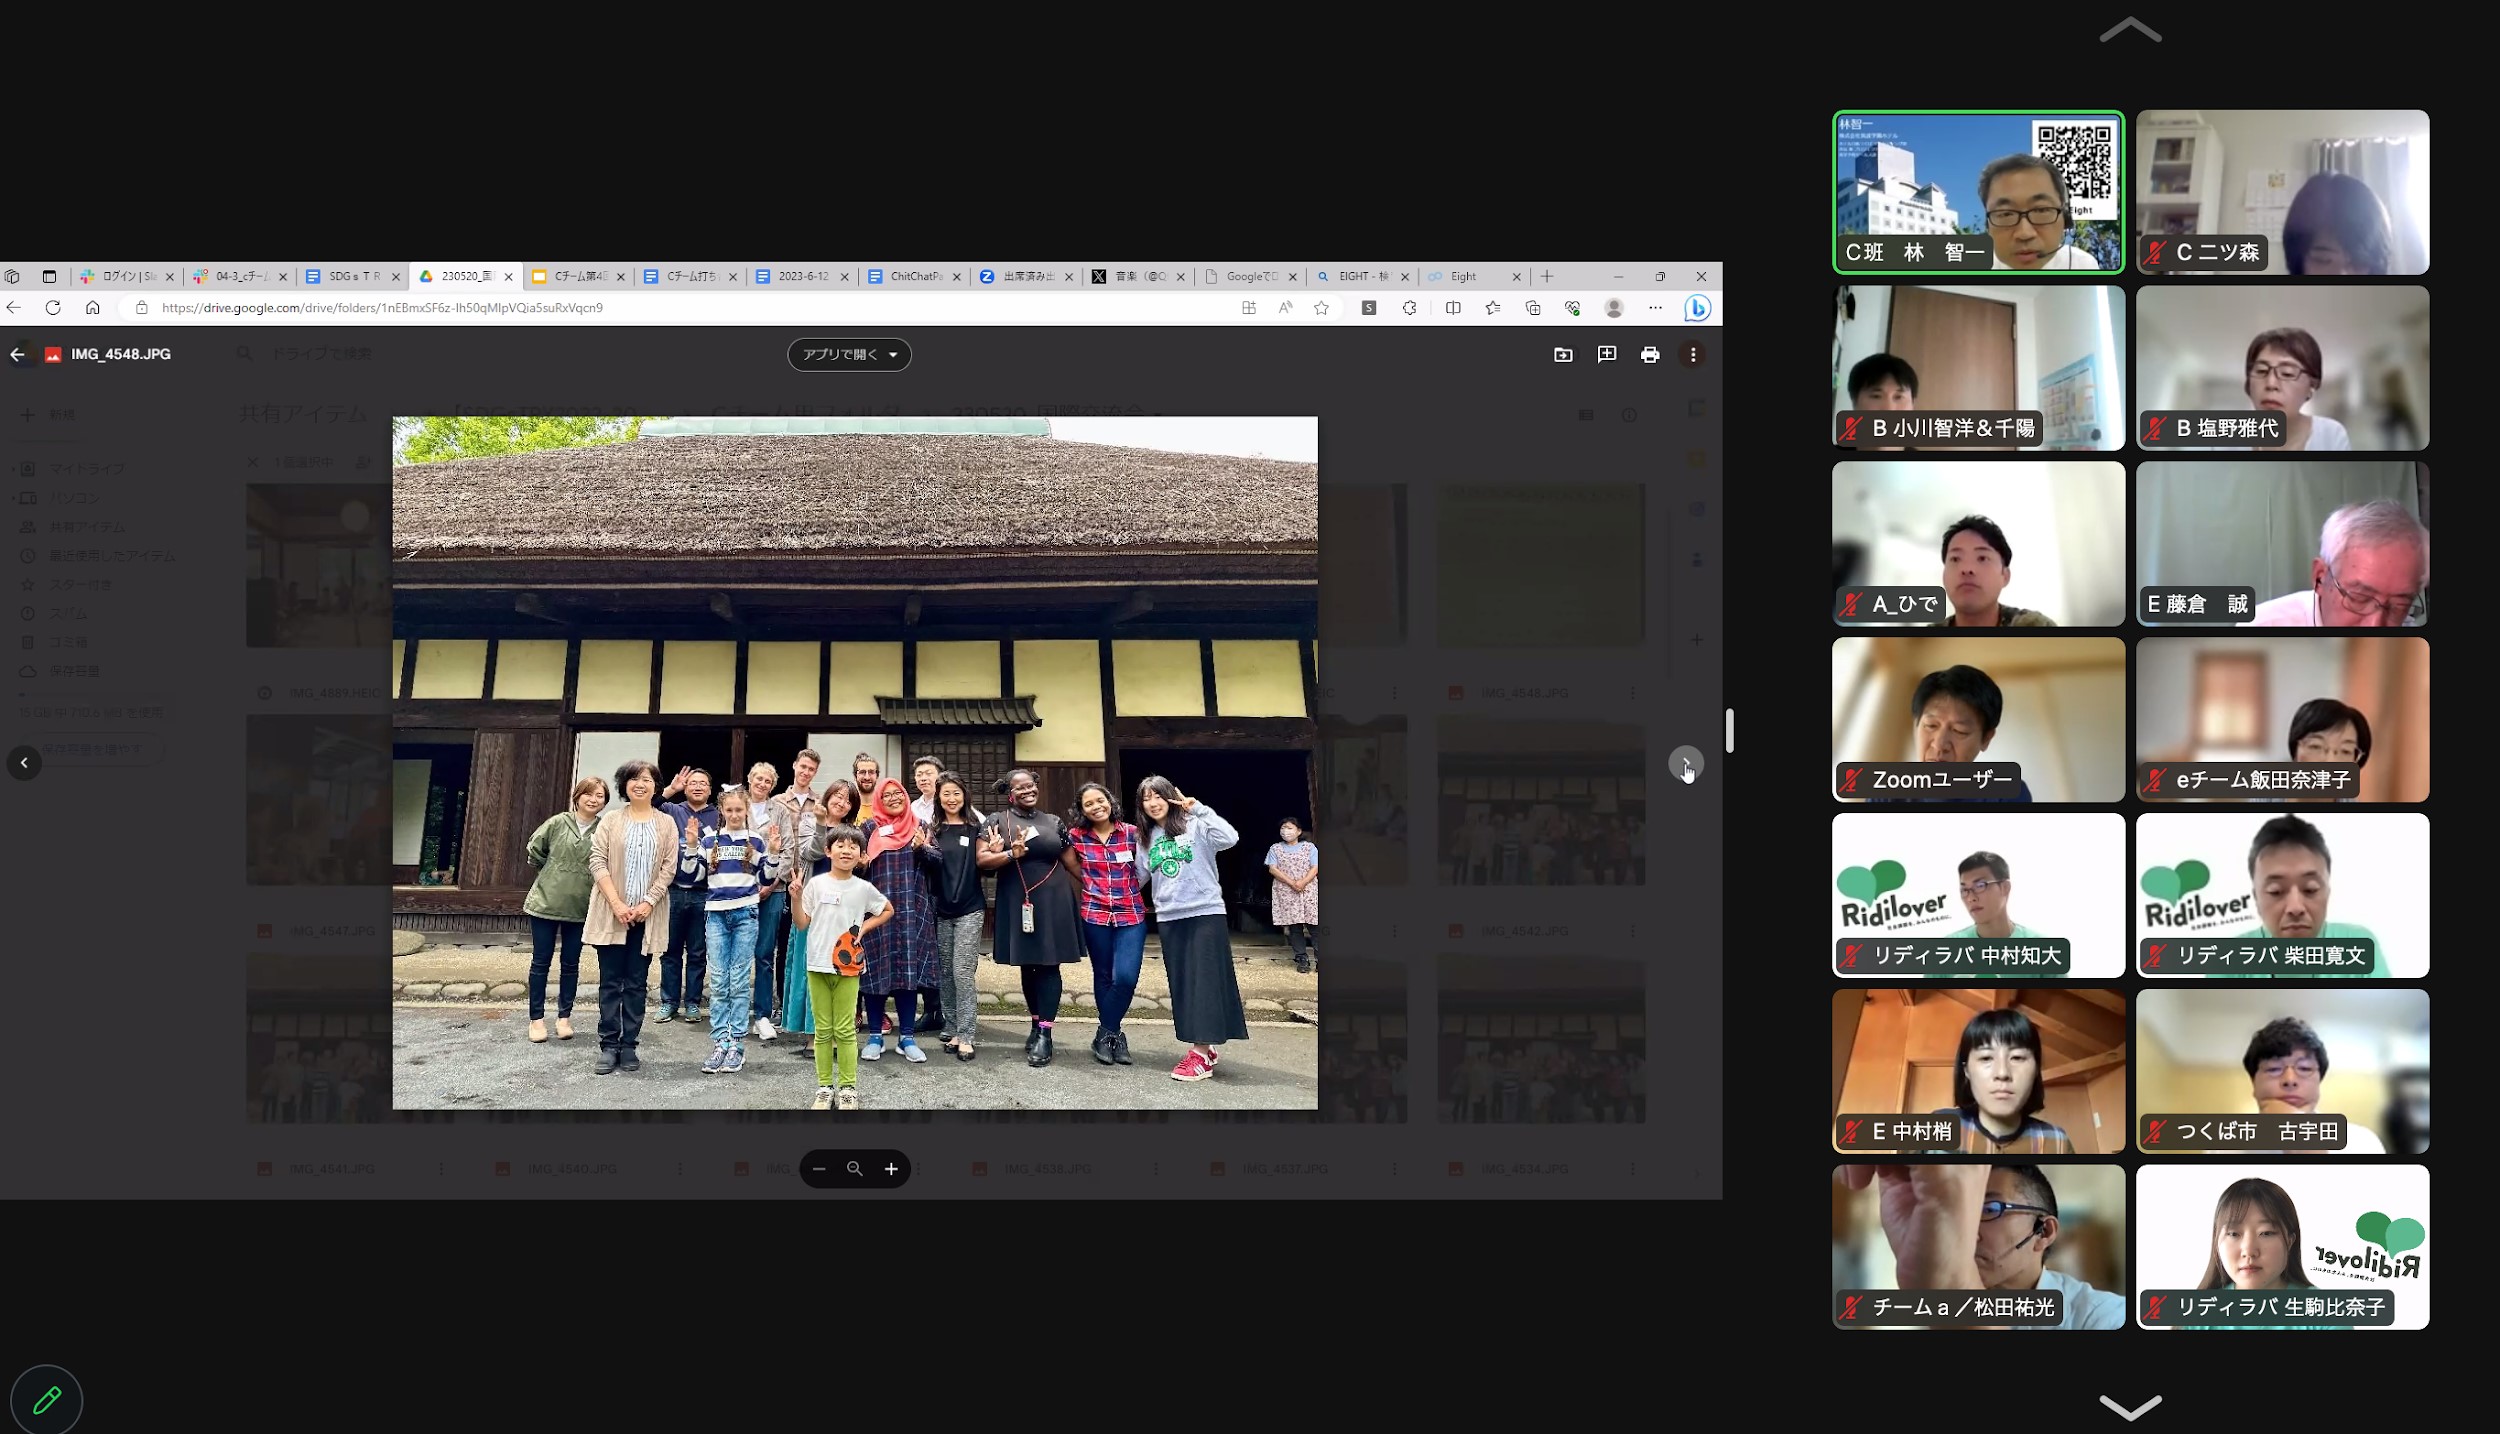Open Edge settings and more menu
2500x1434 pixels.
click(x=1656, y=308)
